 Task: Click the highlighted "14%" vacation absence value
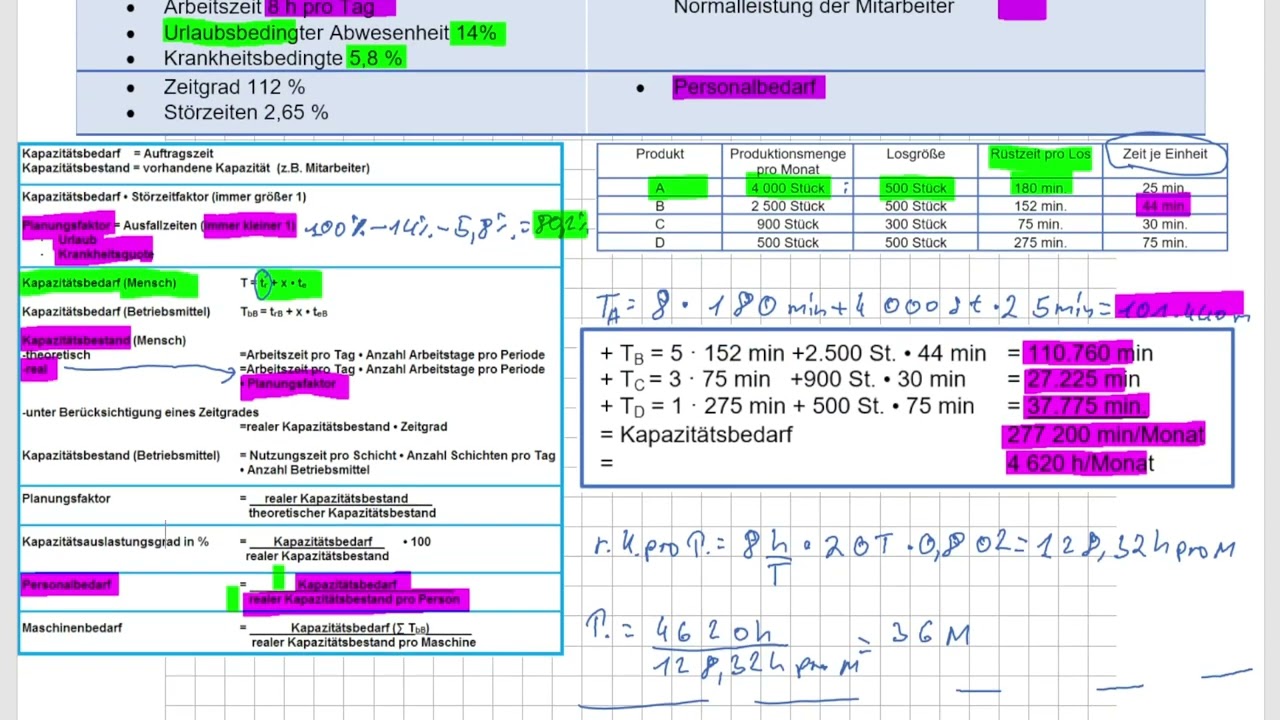[x=476, y=33]
